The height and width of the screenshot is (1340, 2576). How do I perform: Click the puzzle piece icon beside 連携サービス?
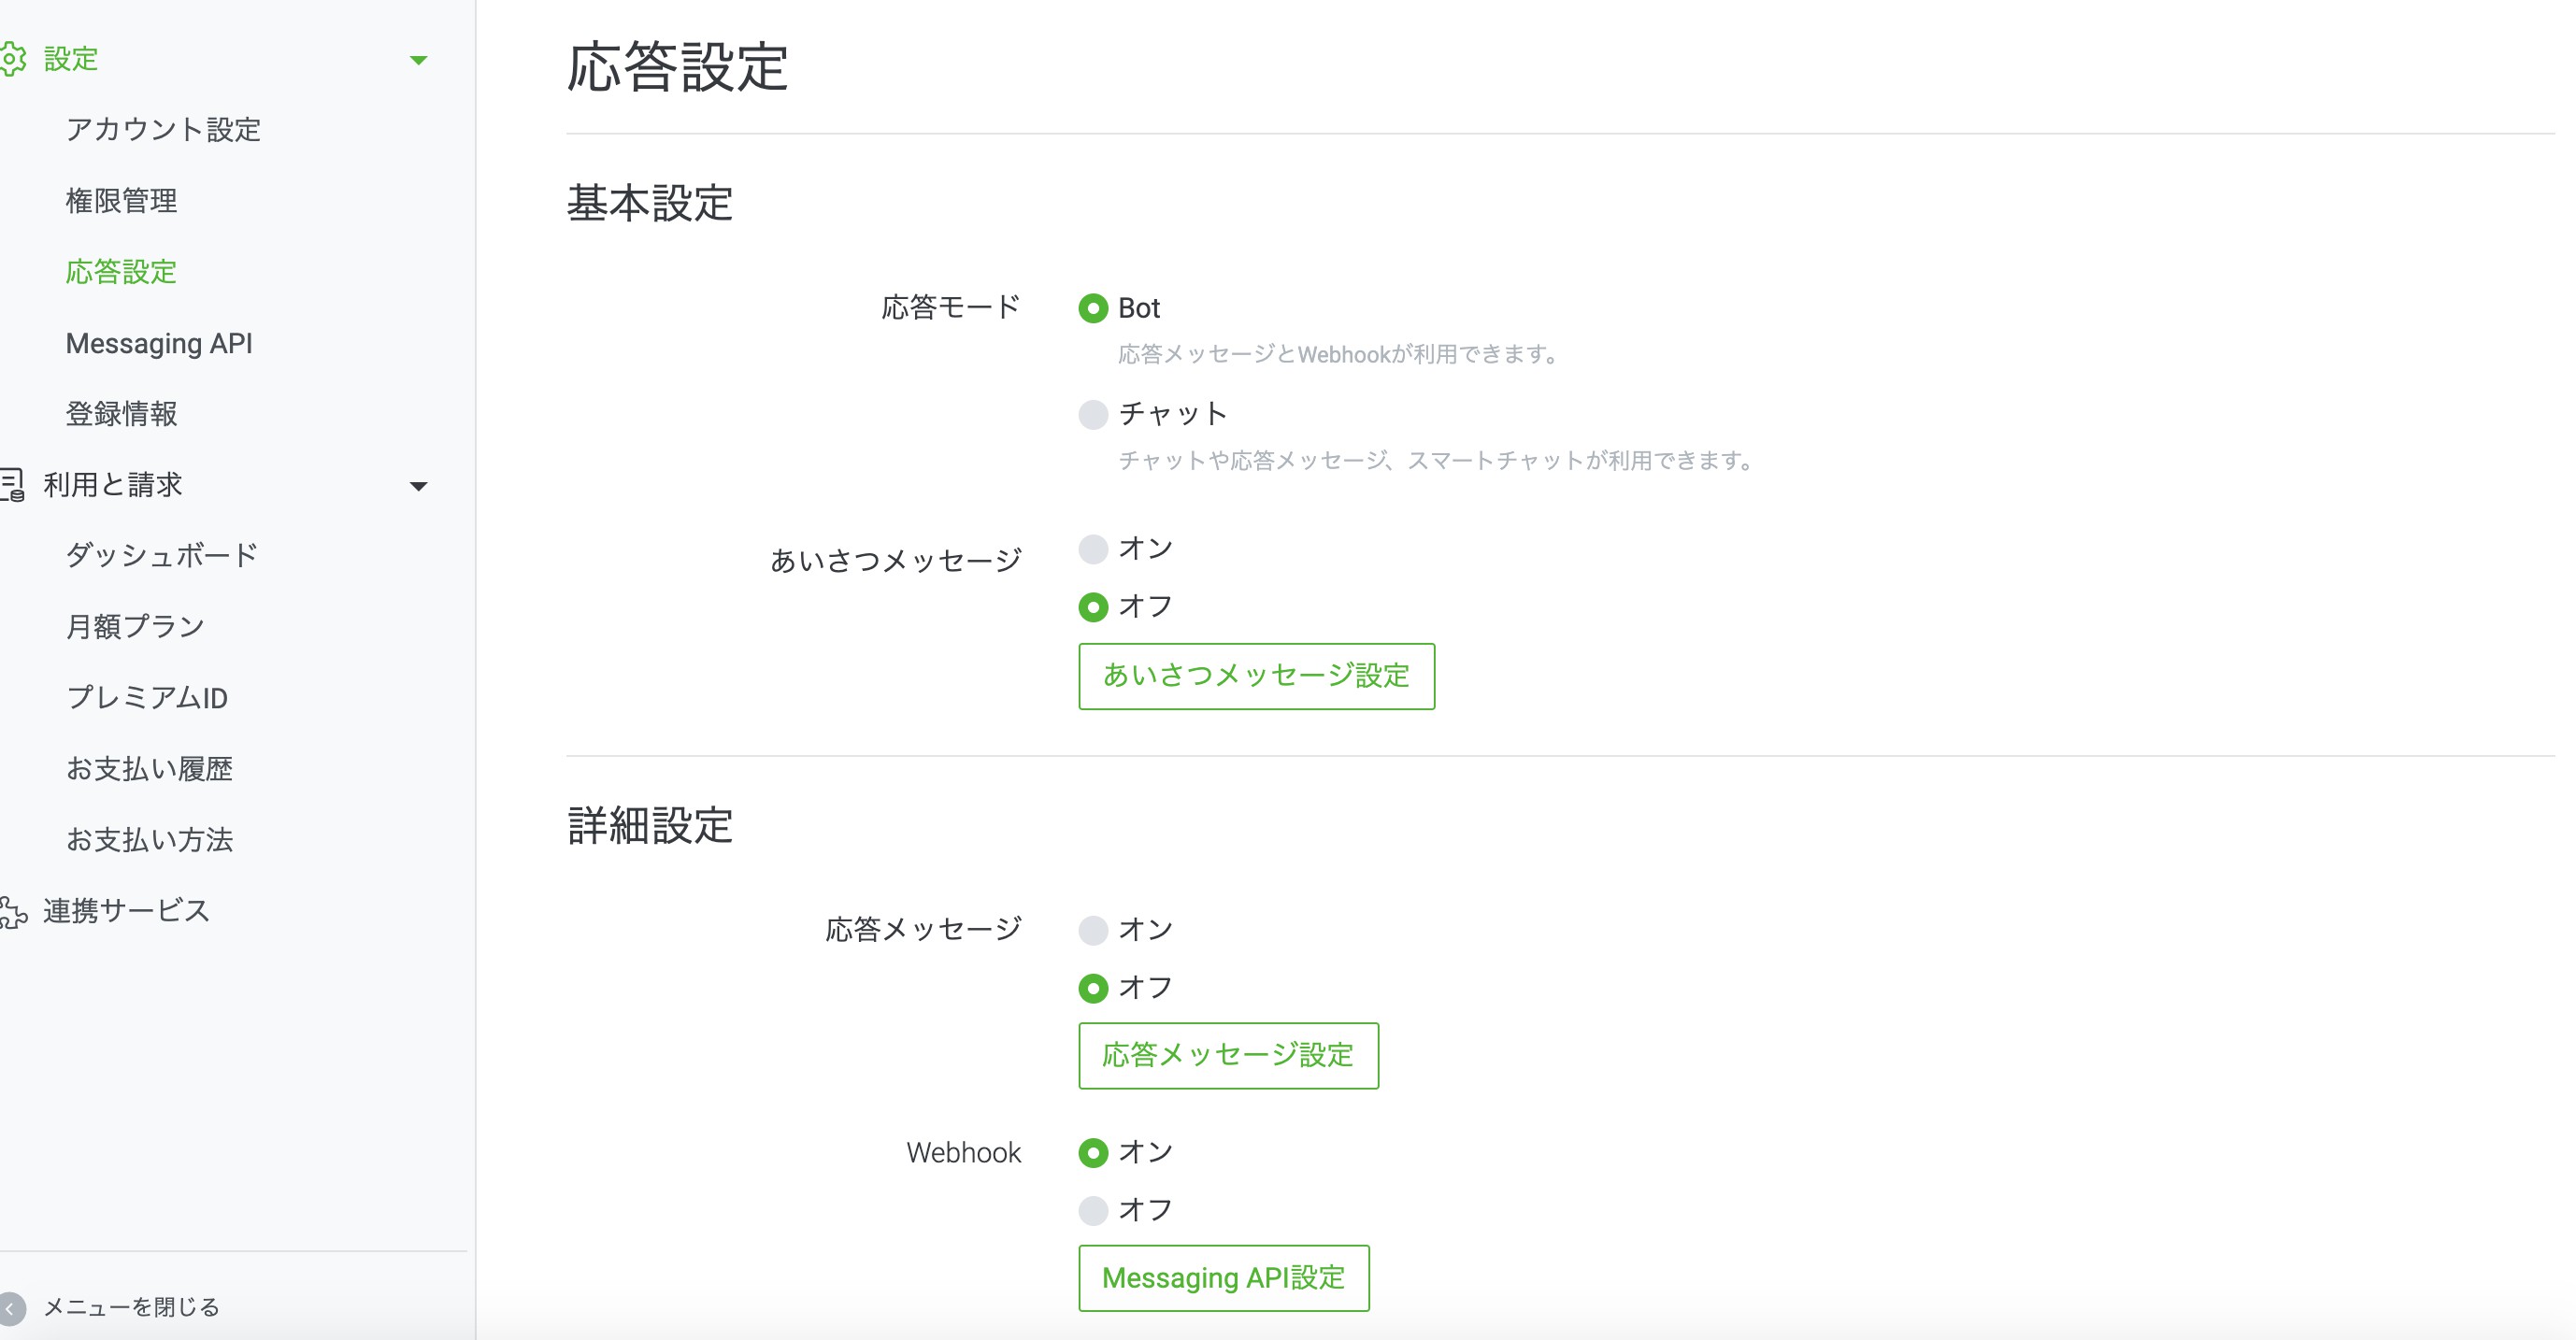(12, 912)
